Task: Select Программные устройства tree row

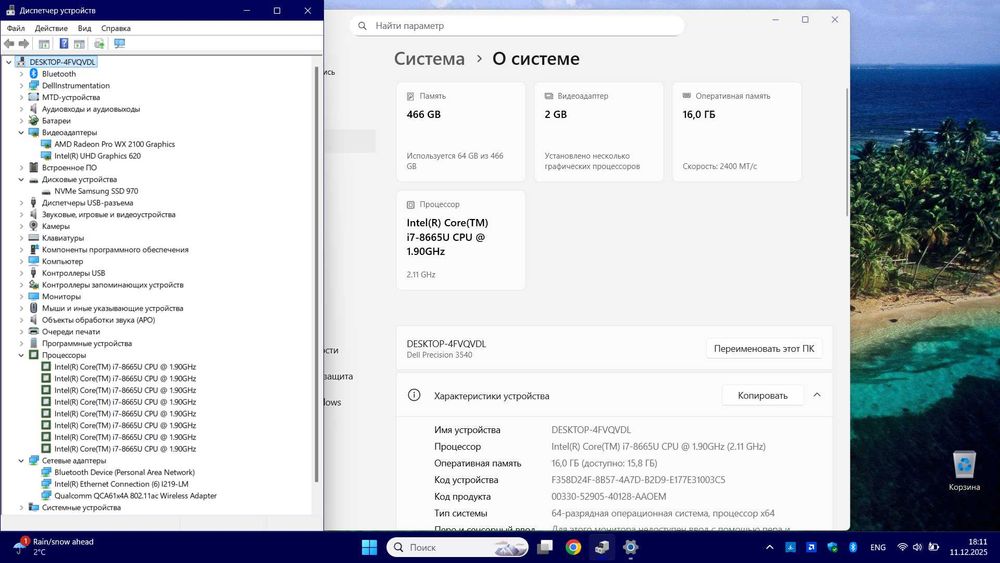Action: (87, 343)
